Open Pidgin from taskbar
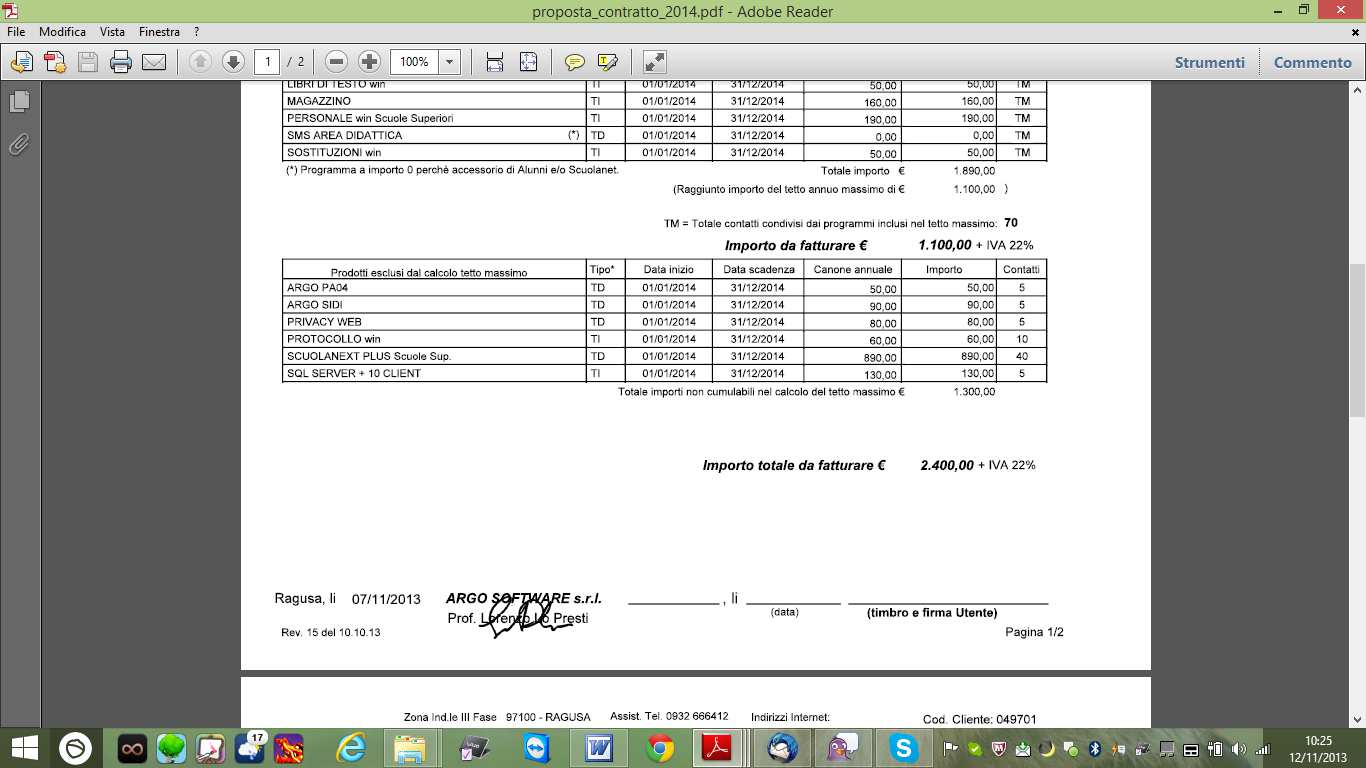 (x=843, y=748)
